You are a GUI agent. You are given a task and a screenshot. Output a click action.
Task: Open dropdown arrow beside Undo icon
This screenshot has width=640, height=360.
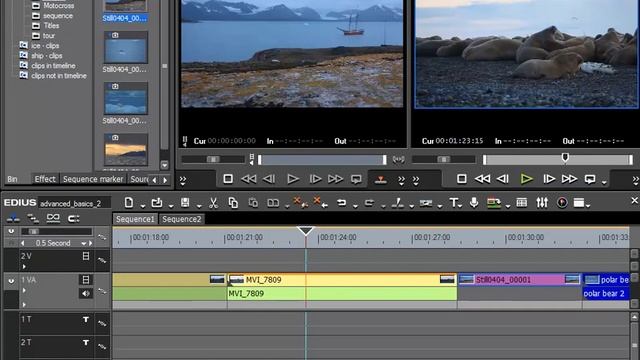[355, 206]
